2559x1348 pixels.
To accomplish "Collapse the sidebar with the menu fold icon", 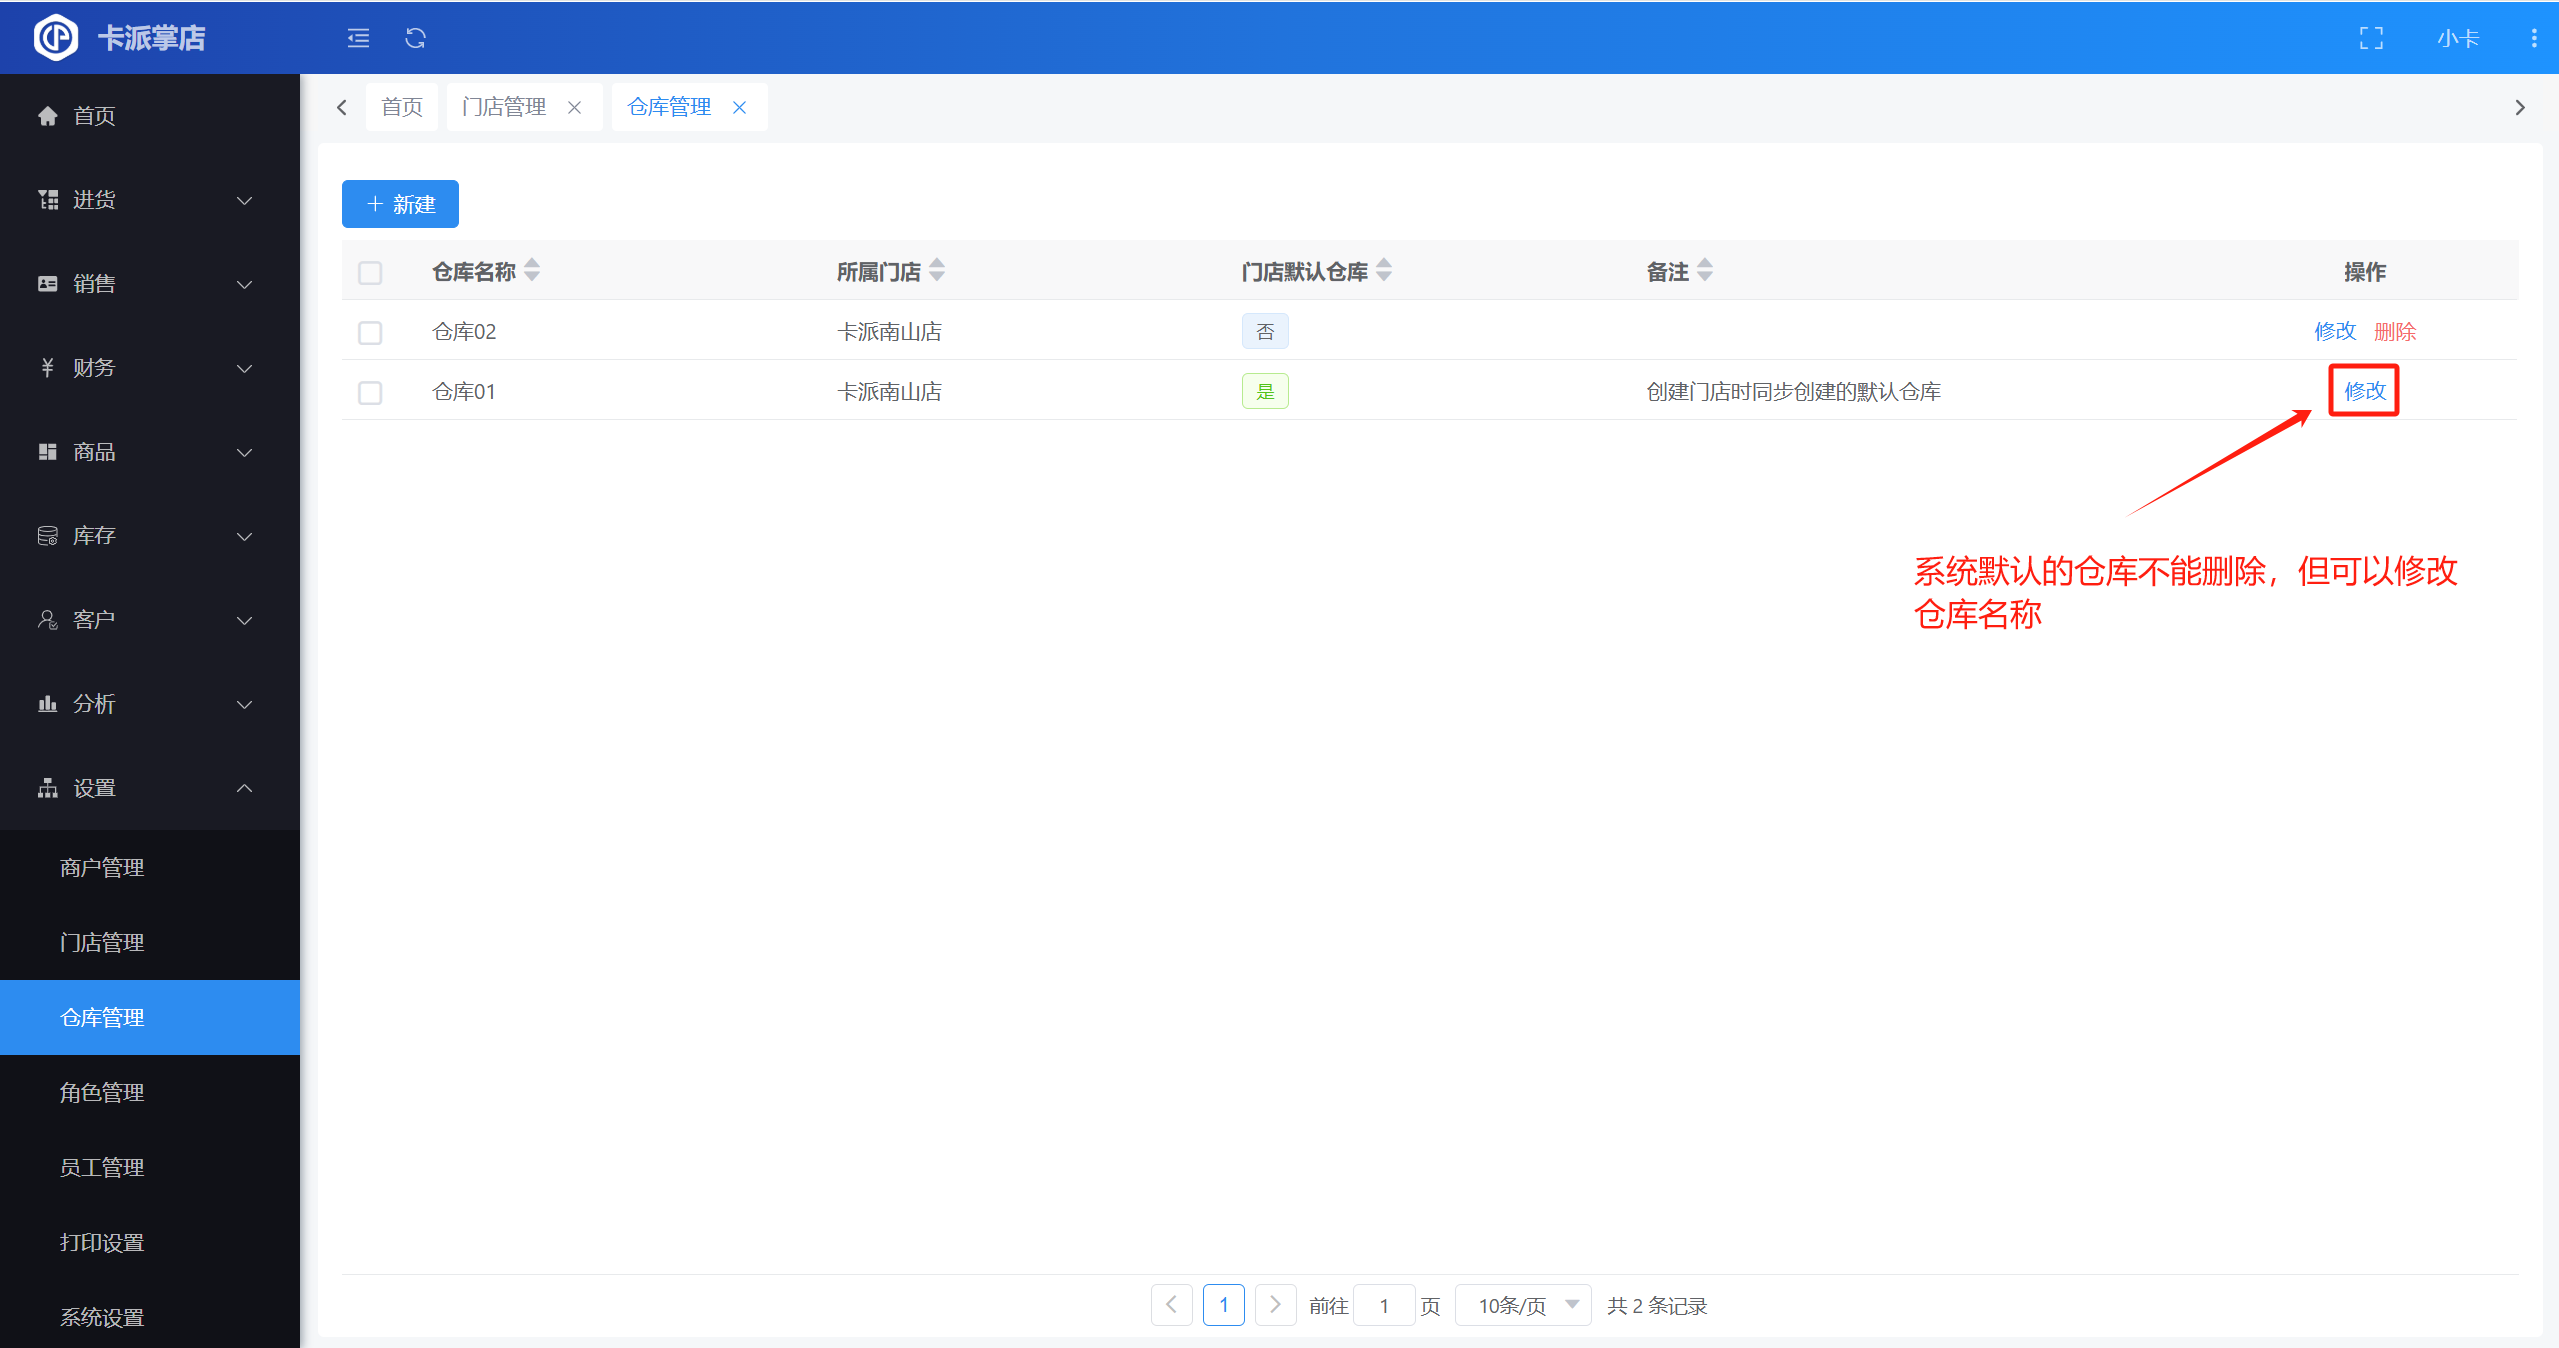I will click(x=358, y=38).
